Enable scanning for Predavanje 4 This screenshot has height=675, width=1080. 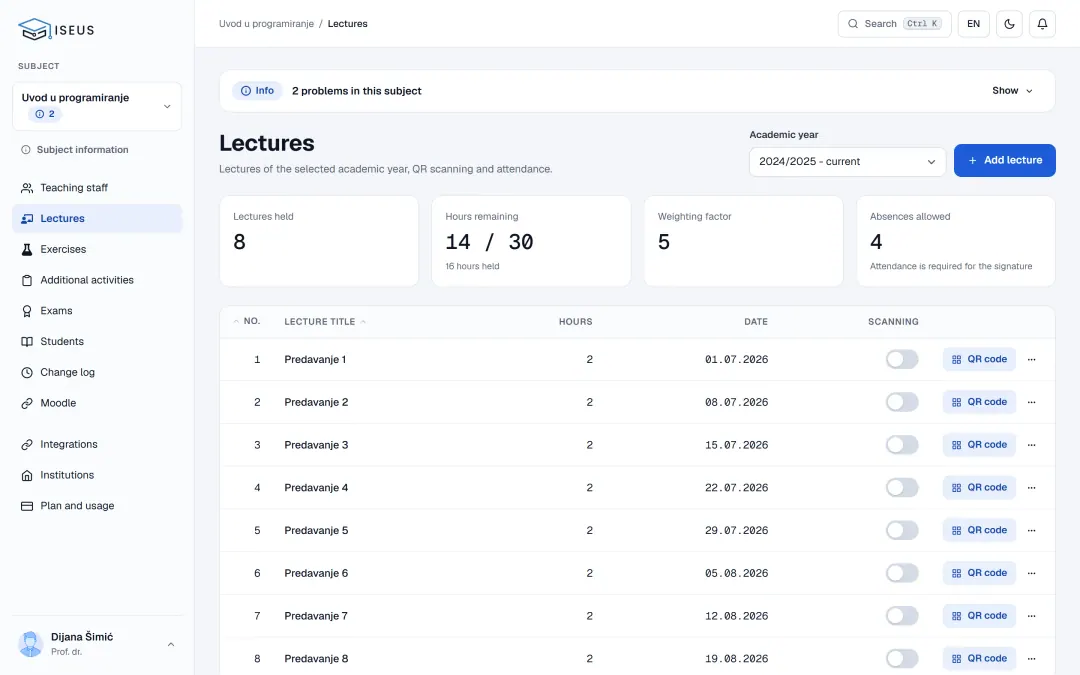point(902,488)
